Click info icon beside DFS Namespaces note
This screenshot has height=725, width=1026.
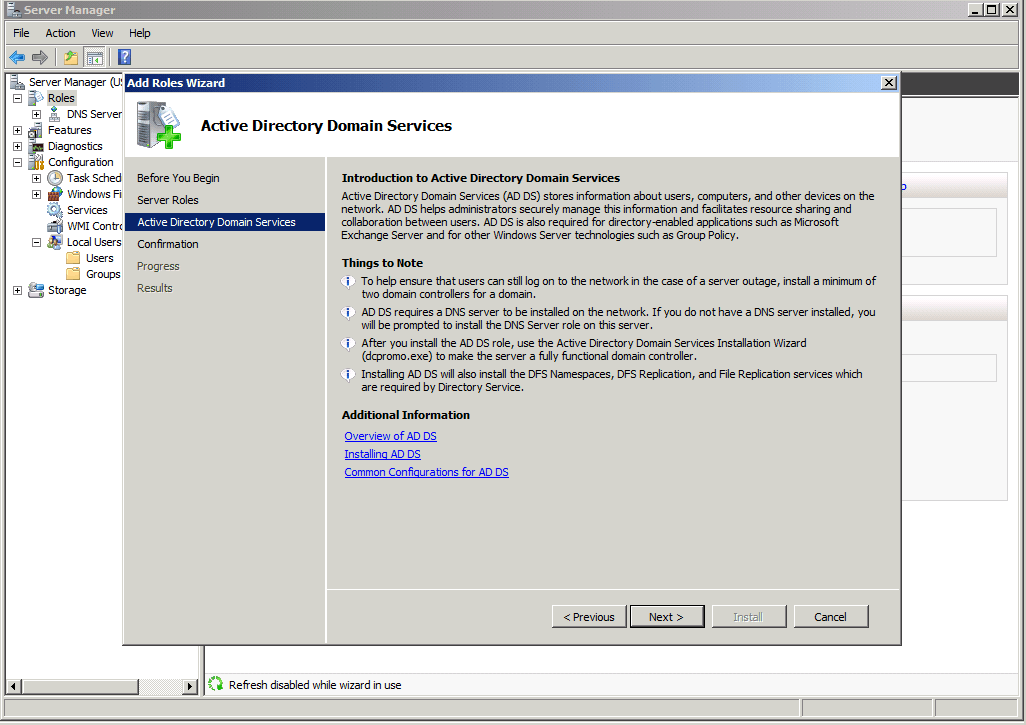(348, 375)
